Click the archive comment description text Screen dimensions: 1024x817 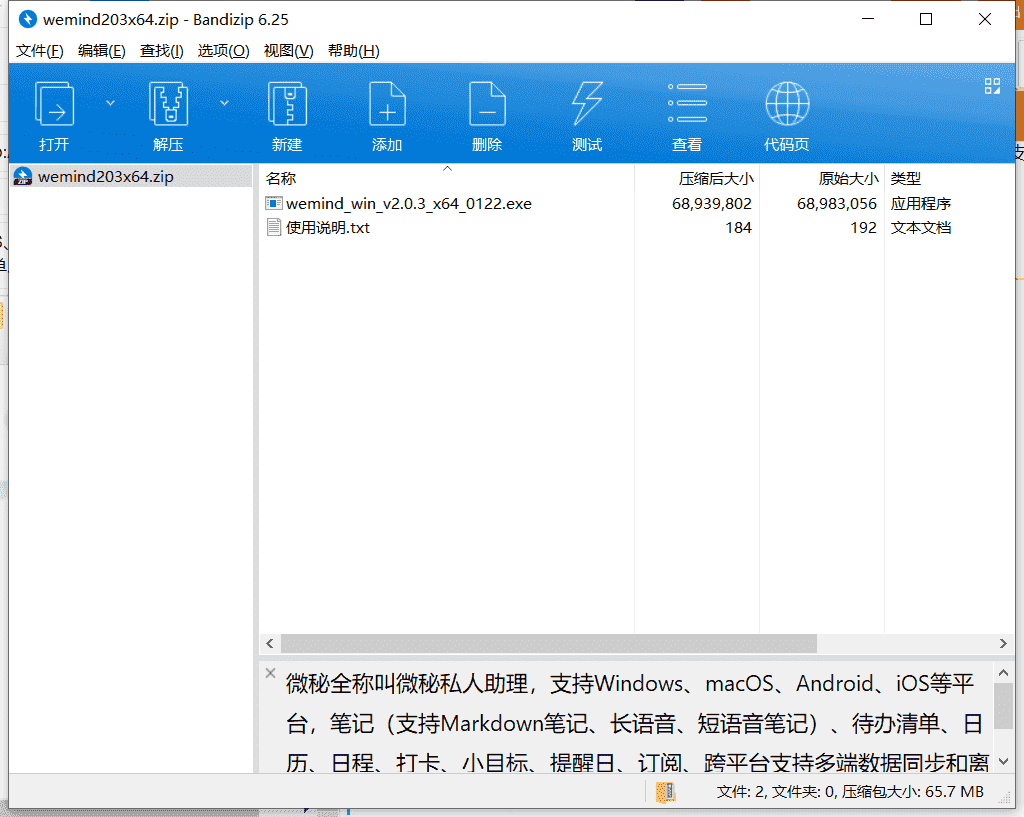pos(637,723)
